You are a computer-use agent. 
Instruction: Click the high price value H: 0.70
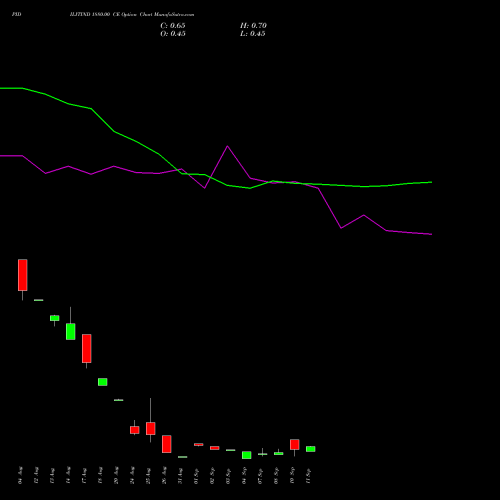tap(253, 26)
